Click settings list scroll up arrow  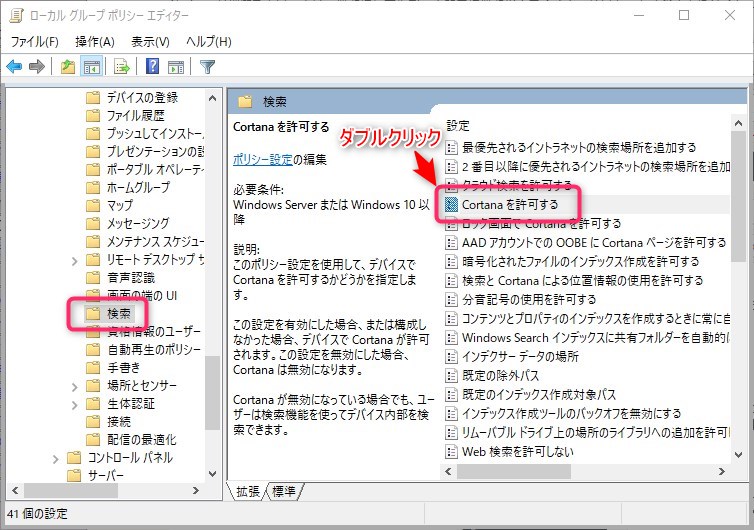click(739, 124)
